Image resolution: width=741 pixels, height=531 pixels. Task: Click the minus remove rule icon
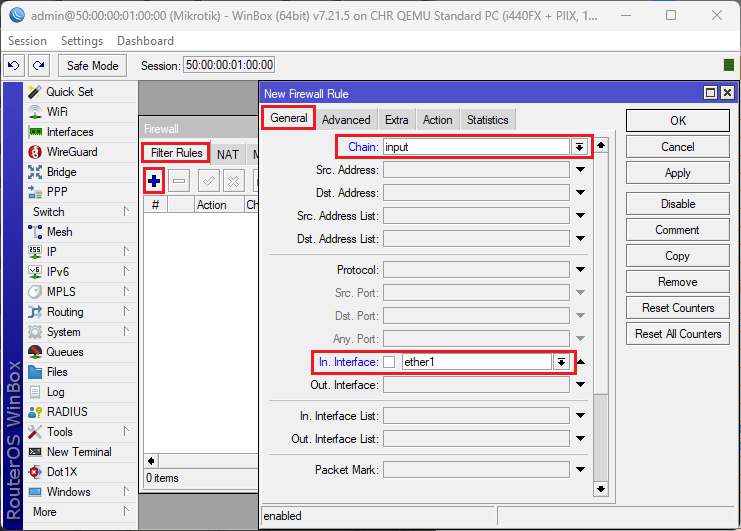[179, 181]
